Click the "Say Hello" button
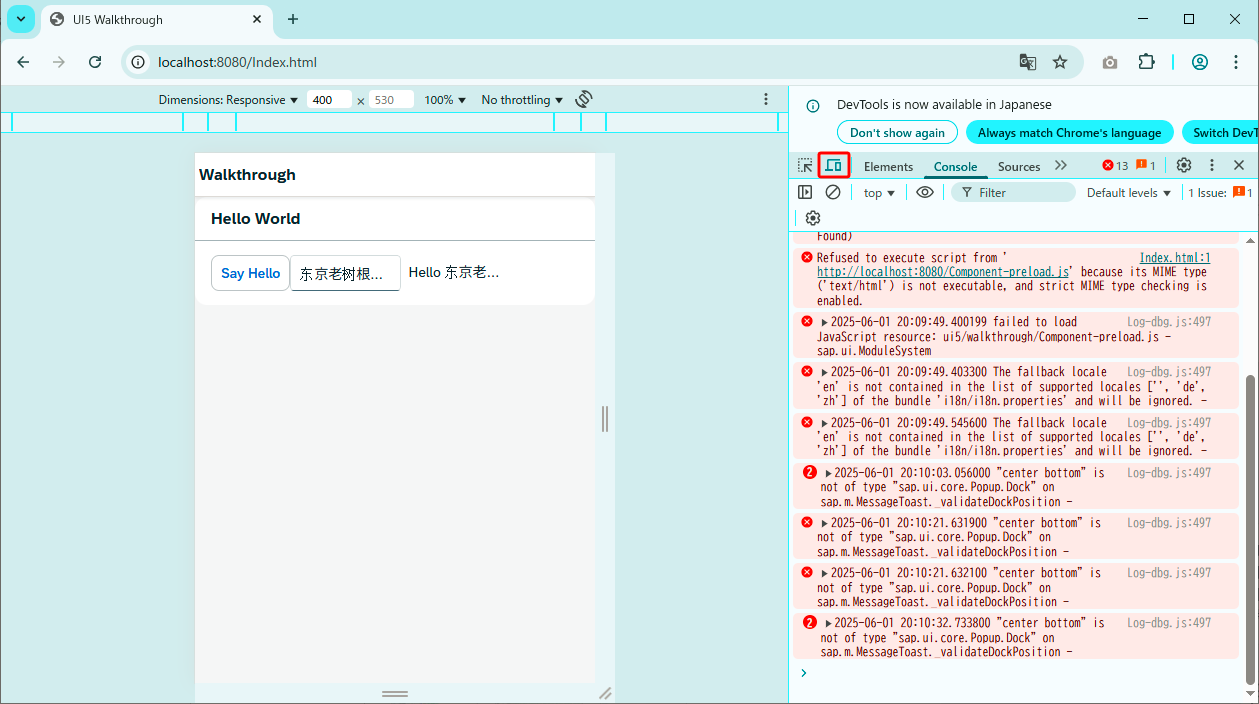This screenshot has height=704, width=1259. point(250,272)
